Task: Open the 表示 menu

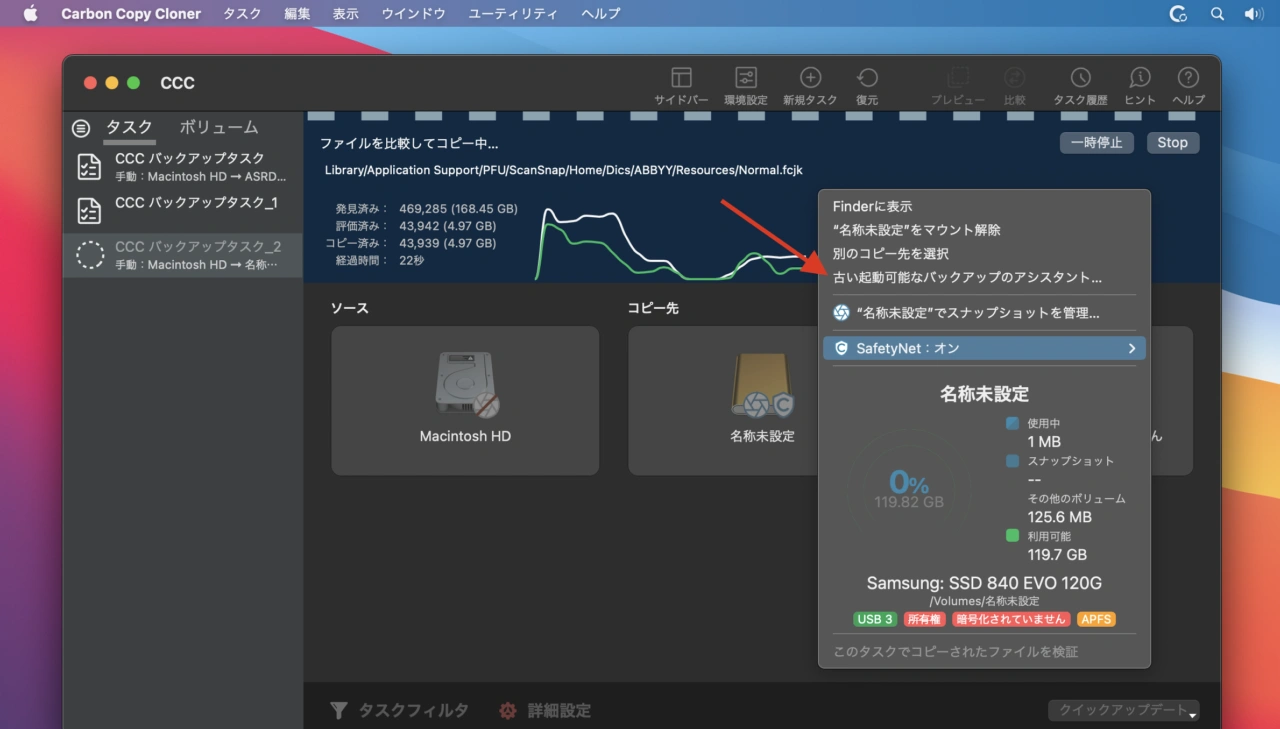Action: coord(346,14)
